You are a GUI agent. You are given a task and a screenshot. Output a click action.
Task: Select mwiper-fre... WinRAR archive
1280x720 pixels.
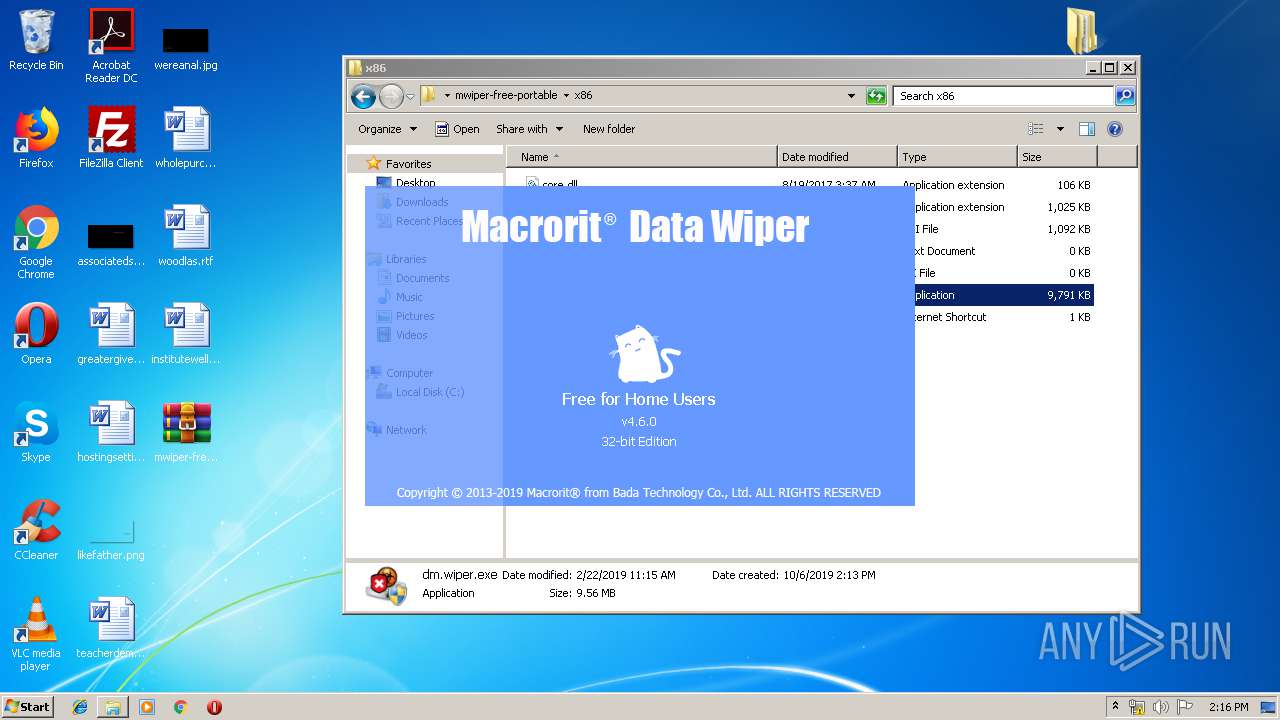pyautogui.click(x=186, y=432)
